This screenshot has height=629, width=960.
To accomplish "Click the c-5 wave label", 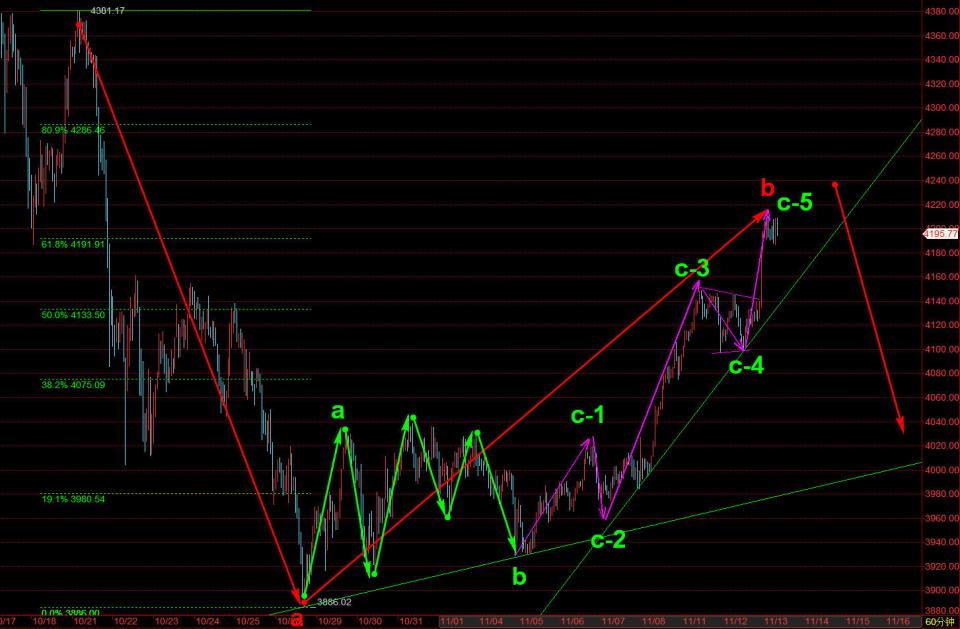I will tap(795, 202).
